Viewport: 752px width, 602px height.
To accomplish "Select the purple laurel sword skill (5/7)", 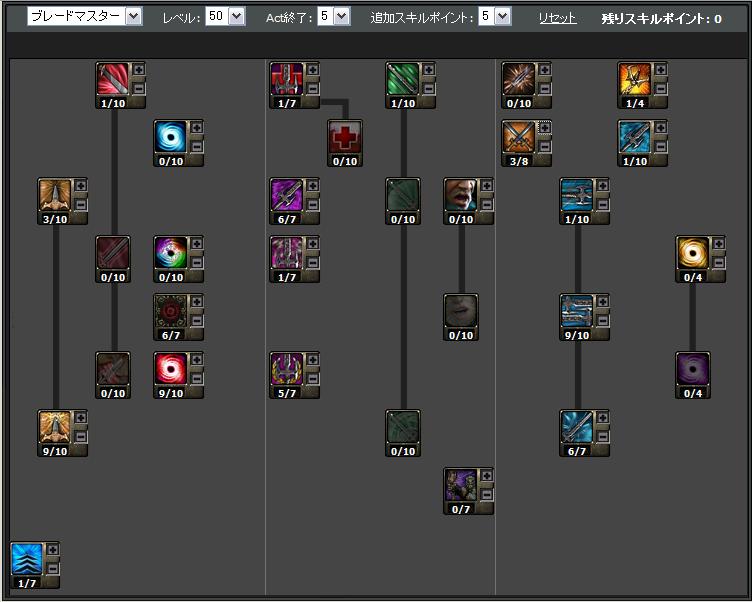I will coord(287,369).
